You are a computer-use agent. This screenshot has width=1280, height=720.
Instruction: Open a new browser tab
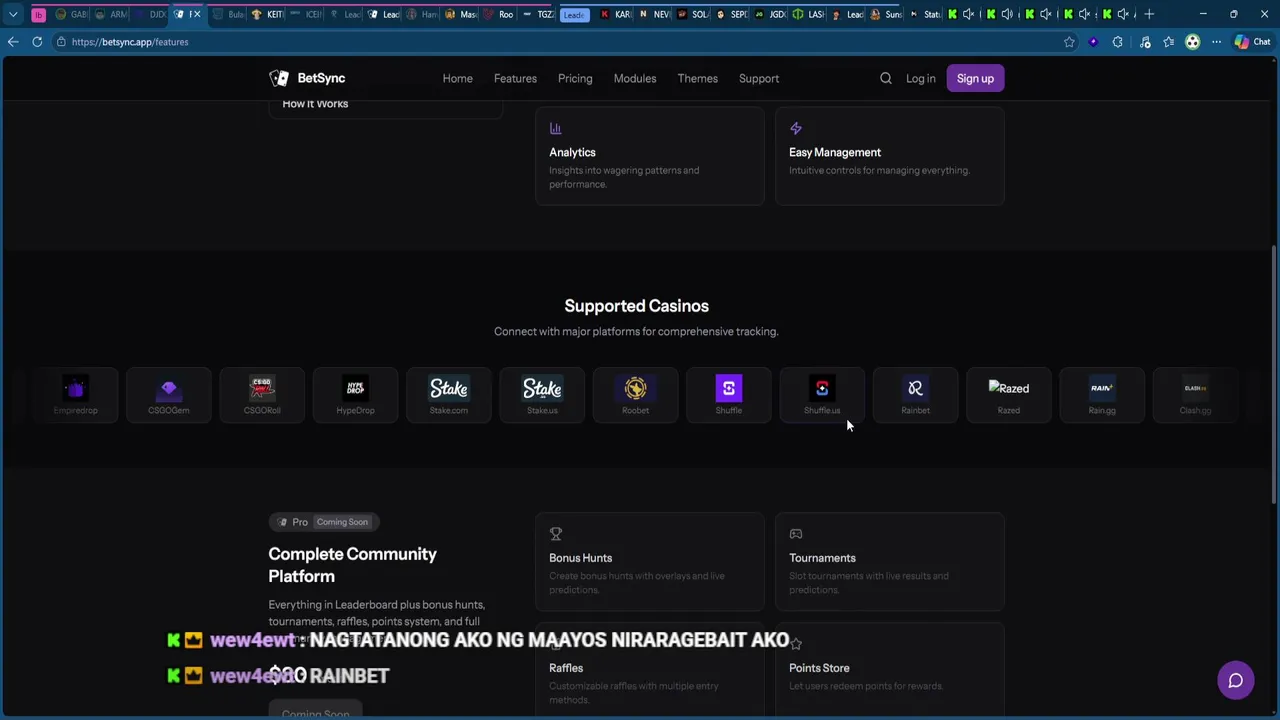click(1149, 14)
